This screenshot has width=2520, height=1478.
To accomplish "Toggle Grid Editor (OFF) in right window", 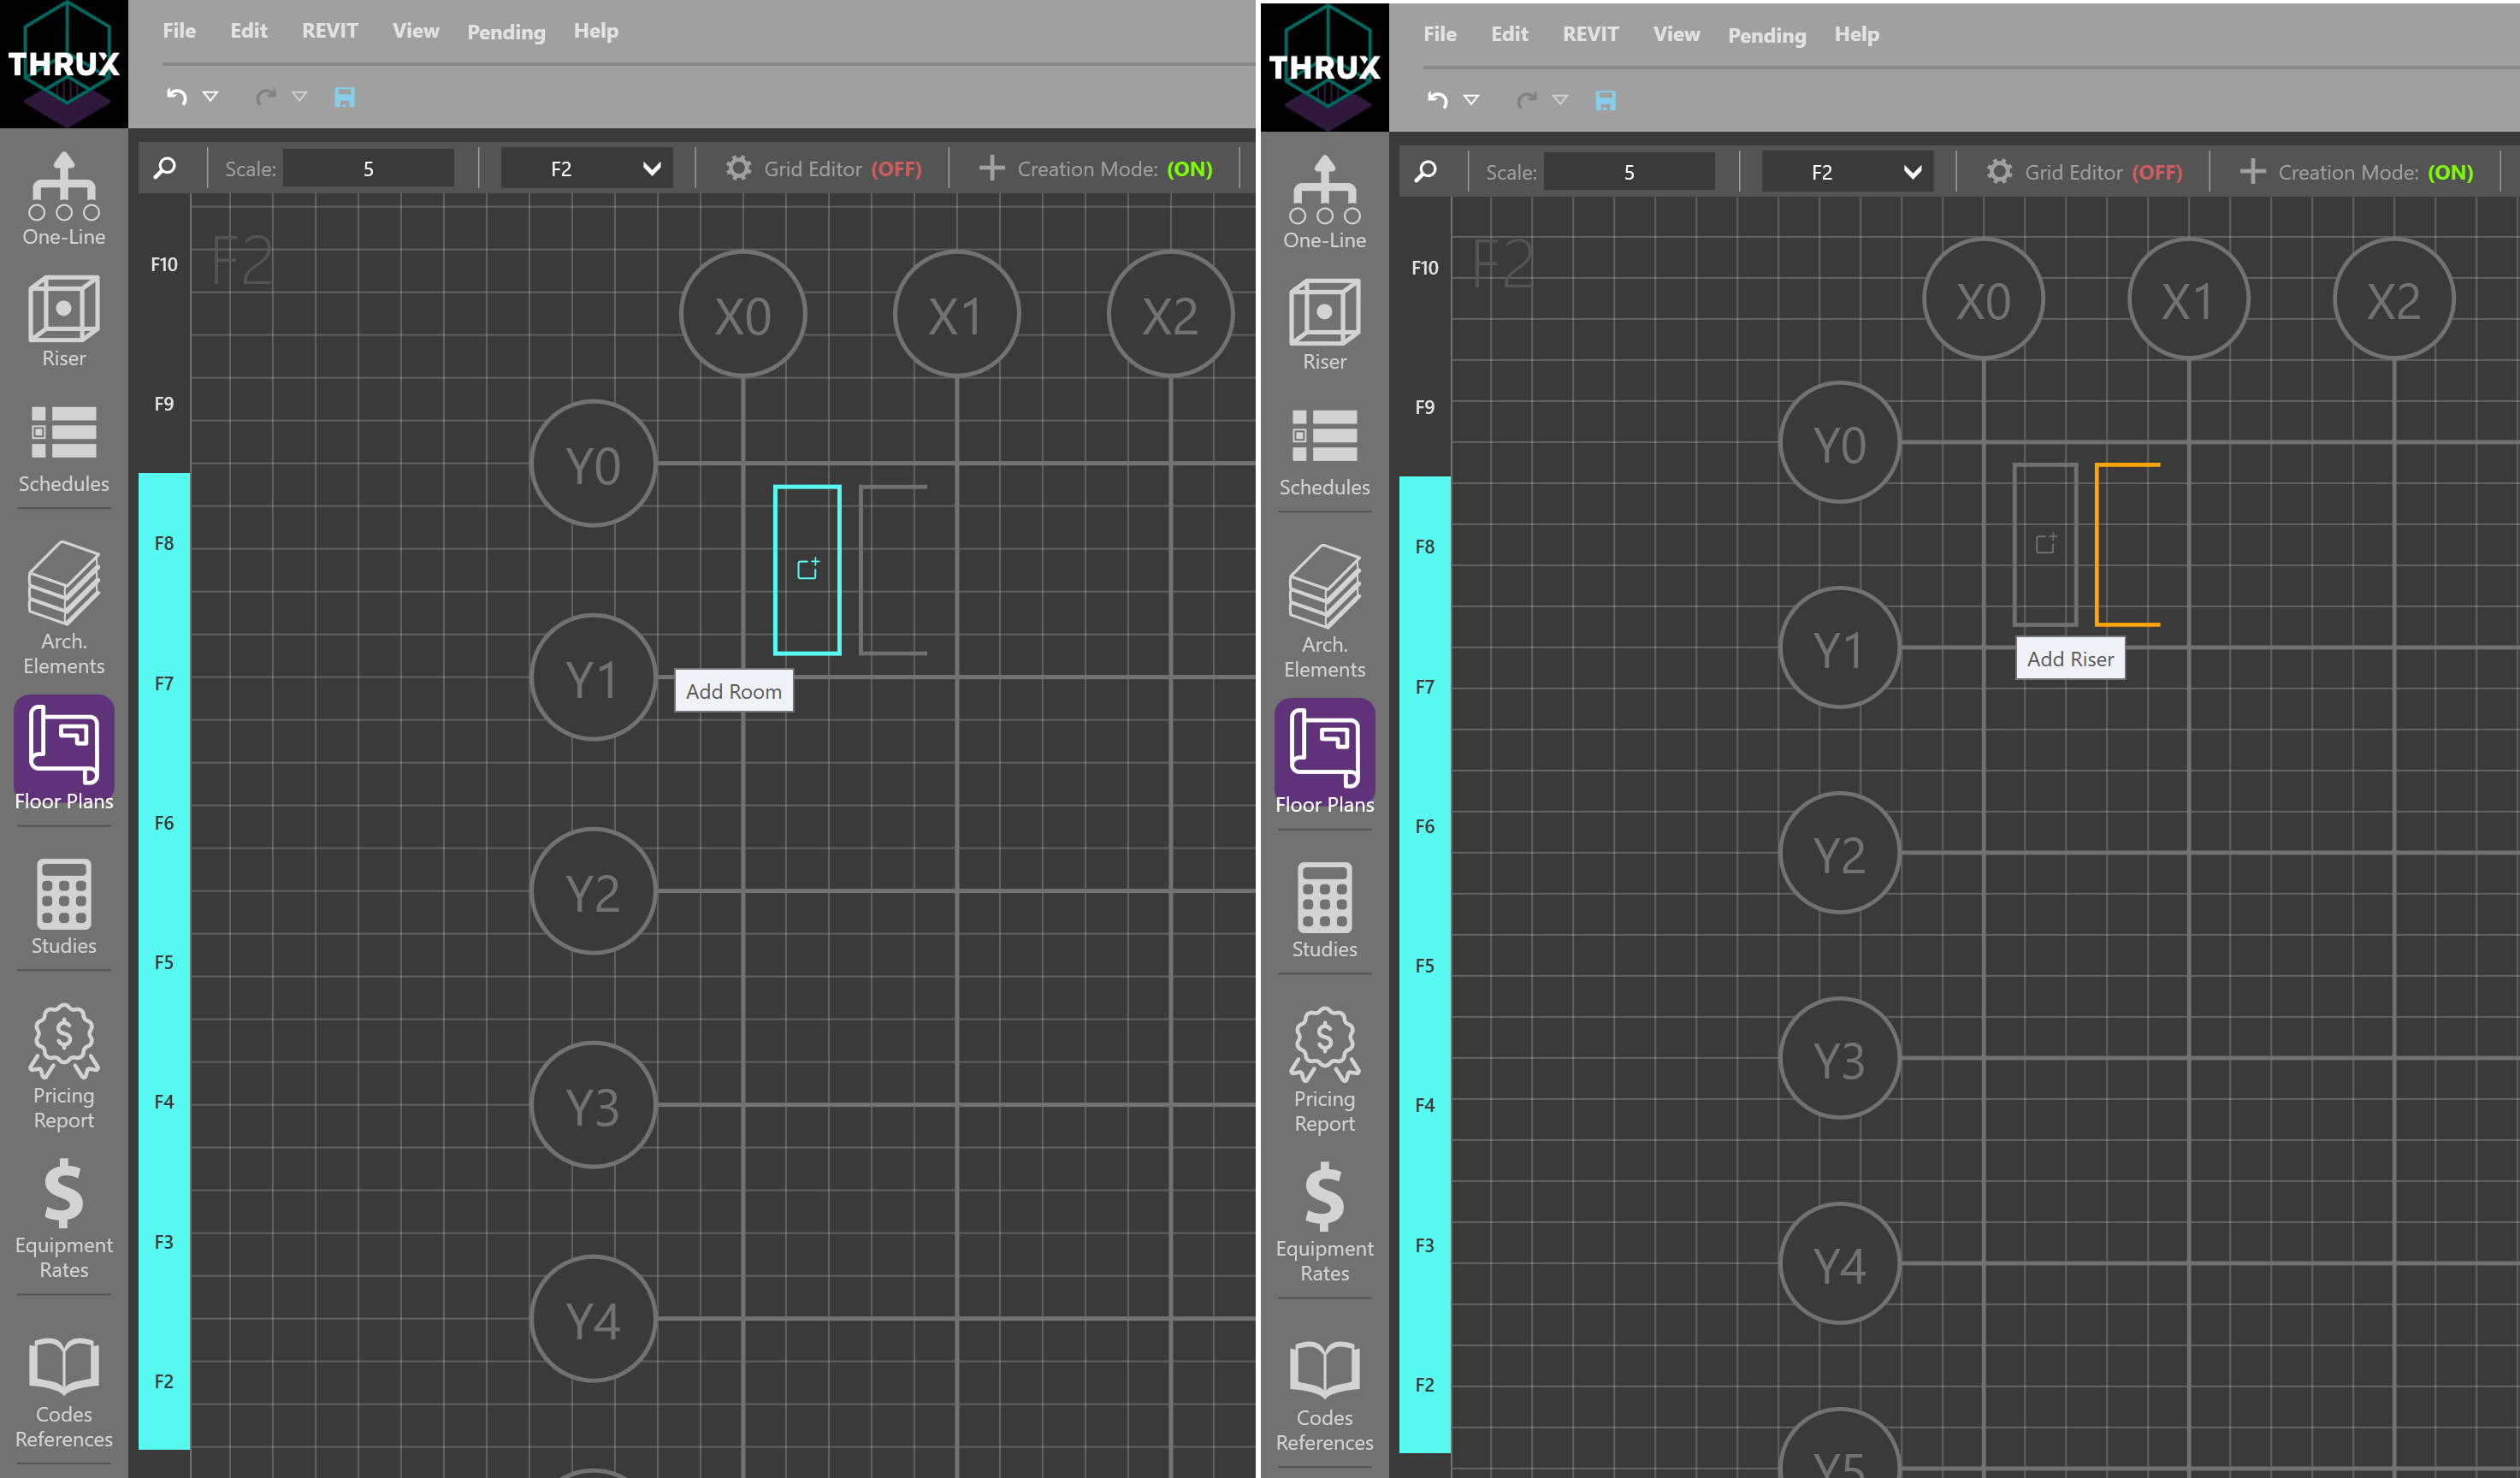I will (2084, 172).
